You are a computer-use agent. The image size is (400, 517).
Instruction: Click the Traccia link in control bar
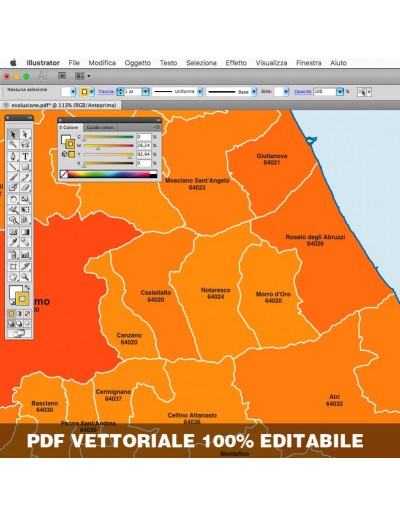(106, 92)
